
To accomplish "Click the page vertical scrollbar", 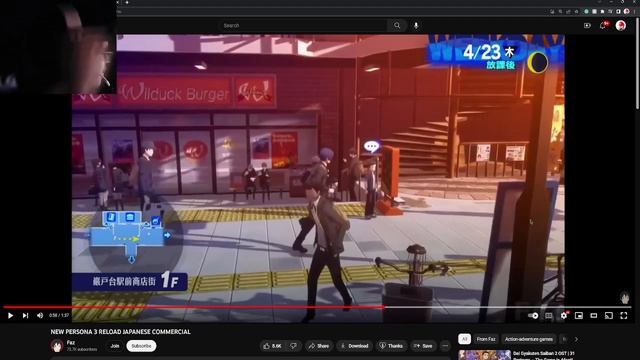I will [638, 63].
